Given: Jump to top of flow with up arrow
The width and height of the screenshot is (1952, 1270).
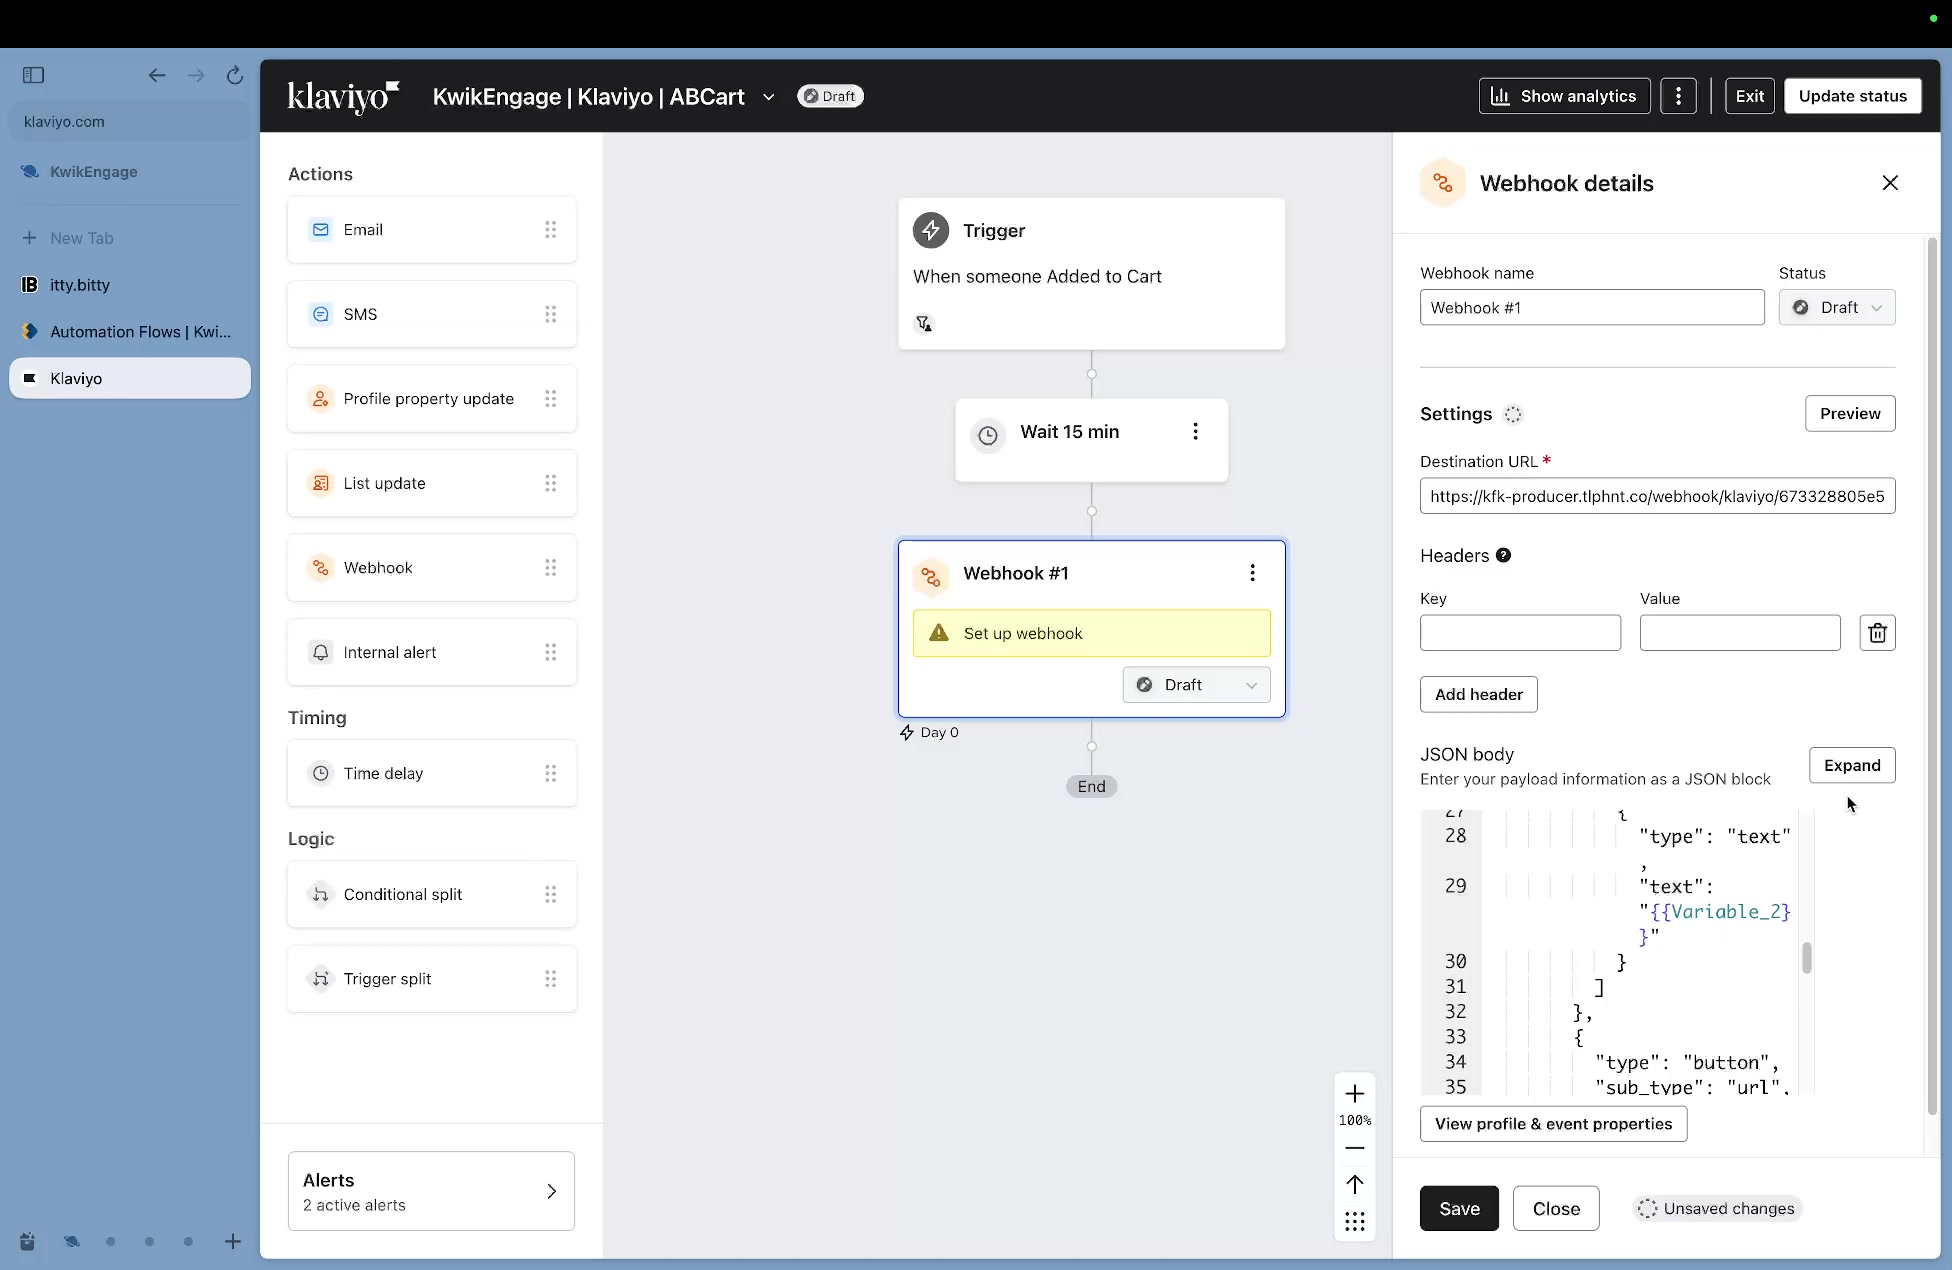Looking at the screenshot, I should click(x=1355, y=1185).
